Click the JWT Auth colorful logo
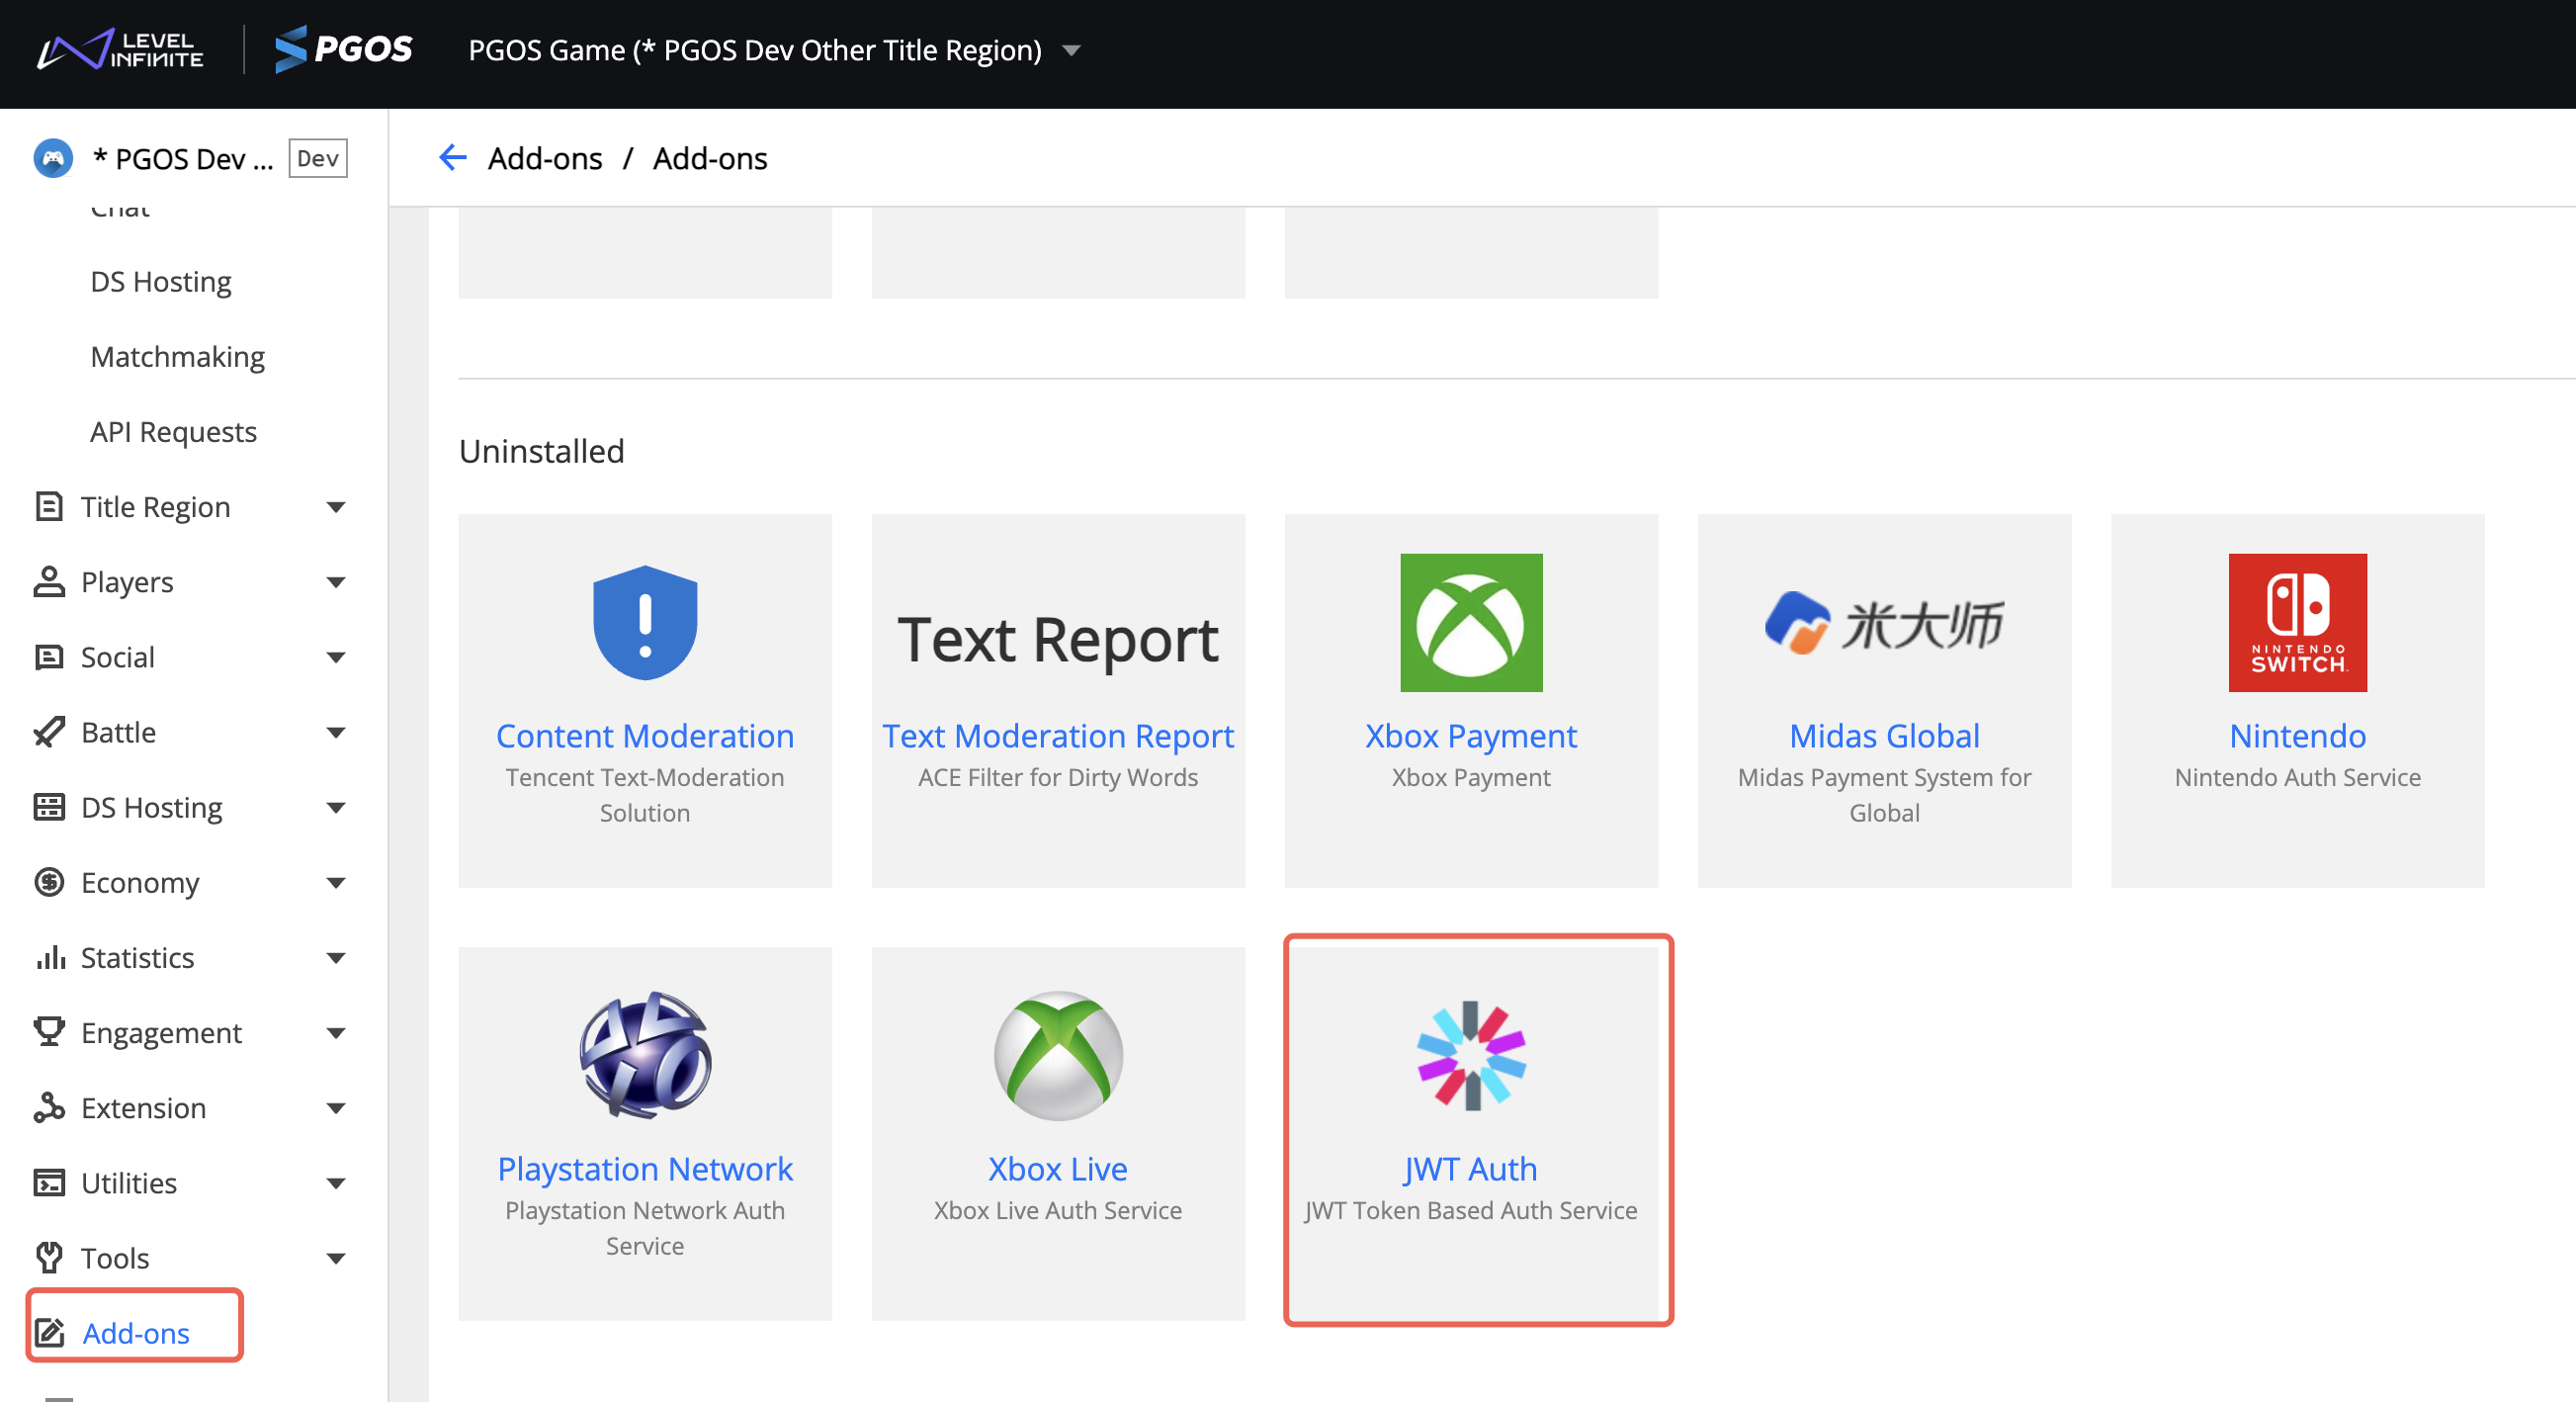 (x=1470, y=1055)
